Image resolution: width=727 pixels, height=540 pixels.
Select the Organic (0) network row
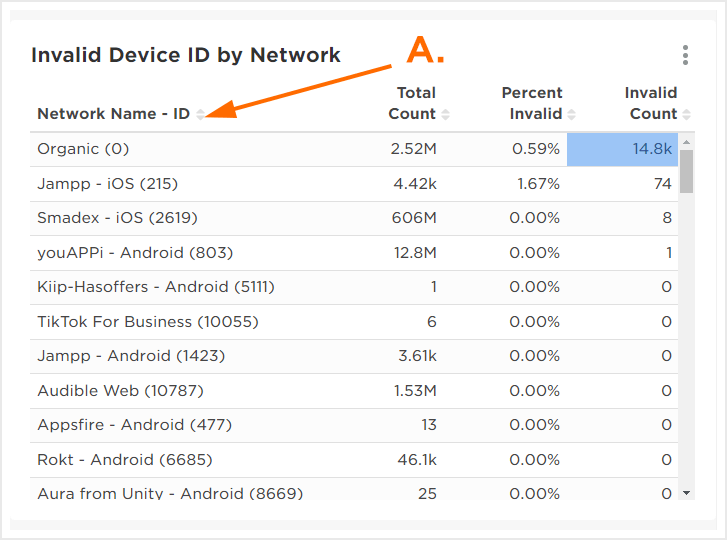tap(84, 149)
